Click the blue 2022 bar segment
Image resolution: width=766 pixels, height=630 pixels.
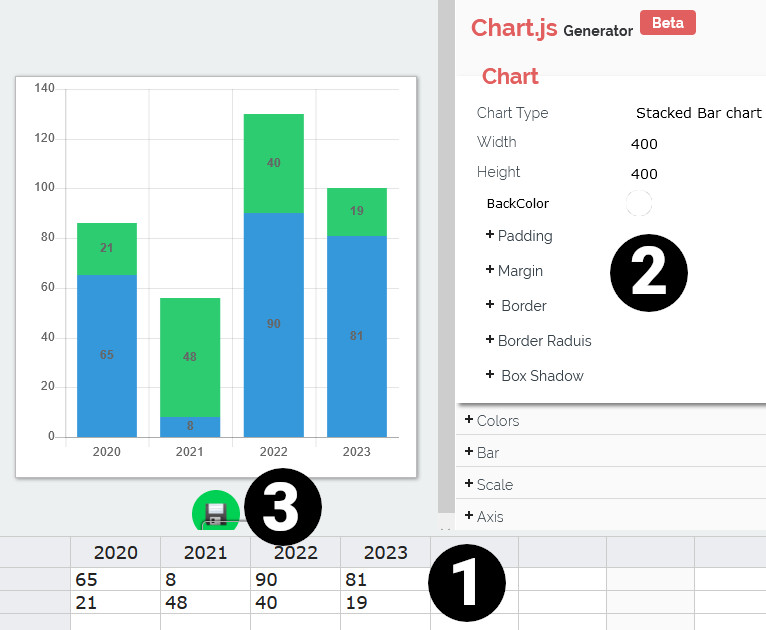point(274,324)
